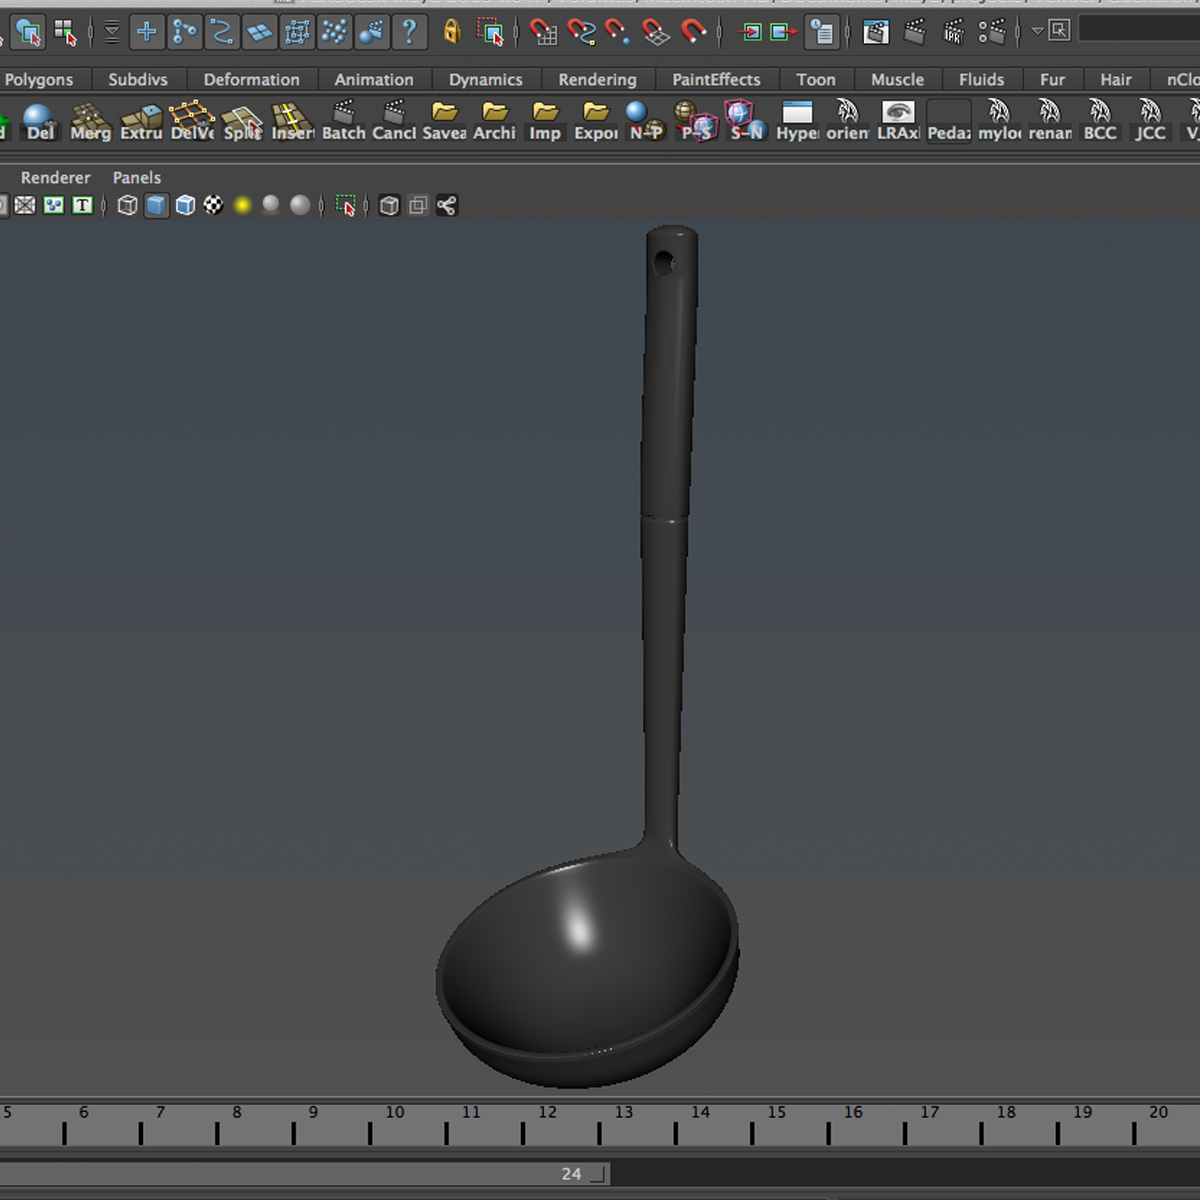Toggle the joints selection mask icon
1200x1200 pixels.
pyautogui.click(x=184, y=32)
